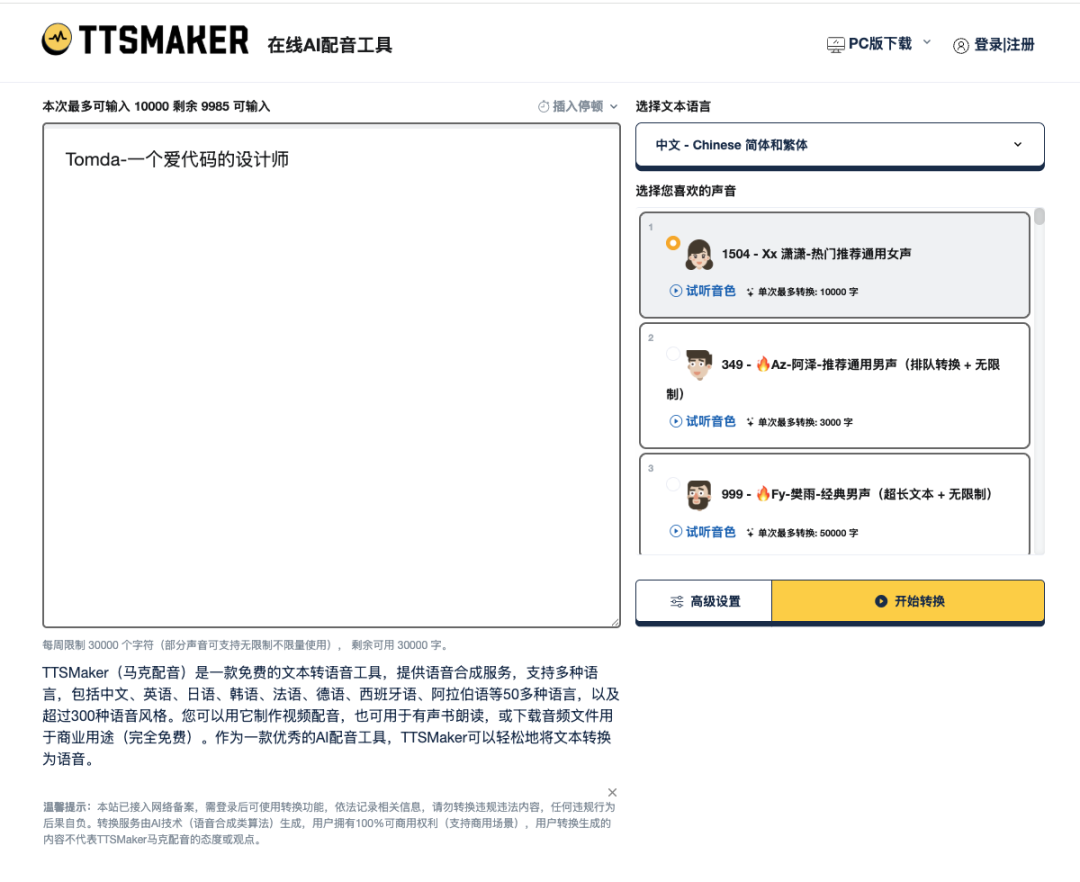Click the 本次最多可输入 10000 counter text

tap(156, 106)
